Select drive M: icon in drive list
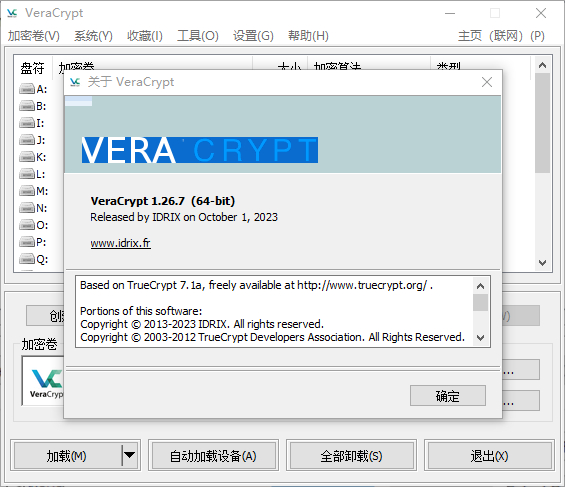 [x=27, y=191]
